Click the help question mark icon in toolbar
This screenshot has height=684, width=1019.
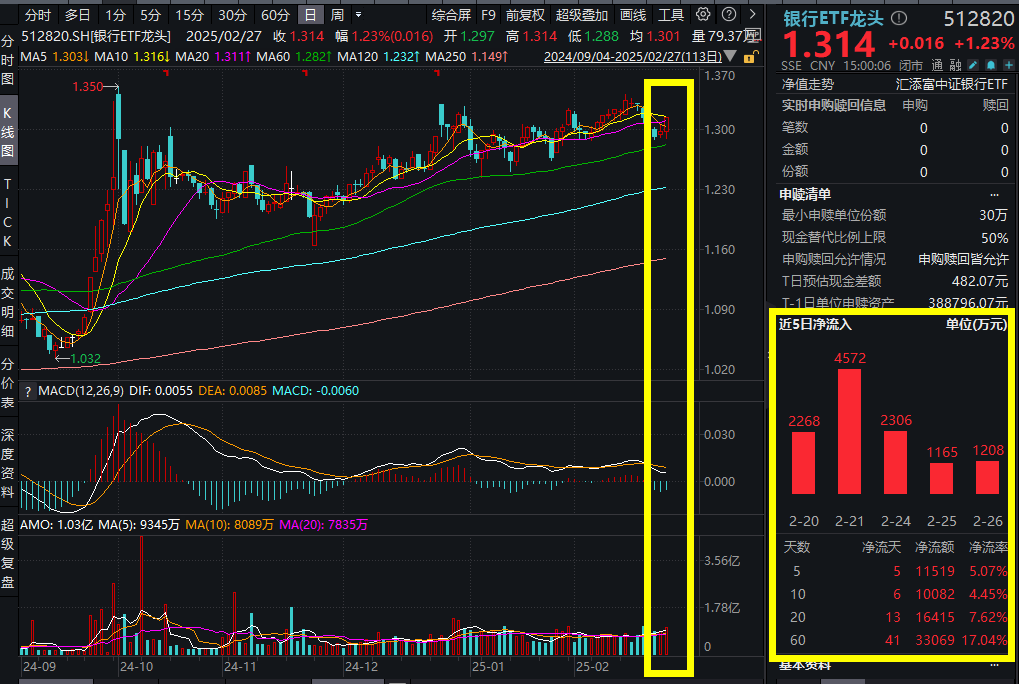tap(728, 15)
